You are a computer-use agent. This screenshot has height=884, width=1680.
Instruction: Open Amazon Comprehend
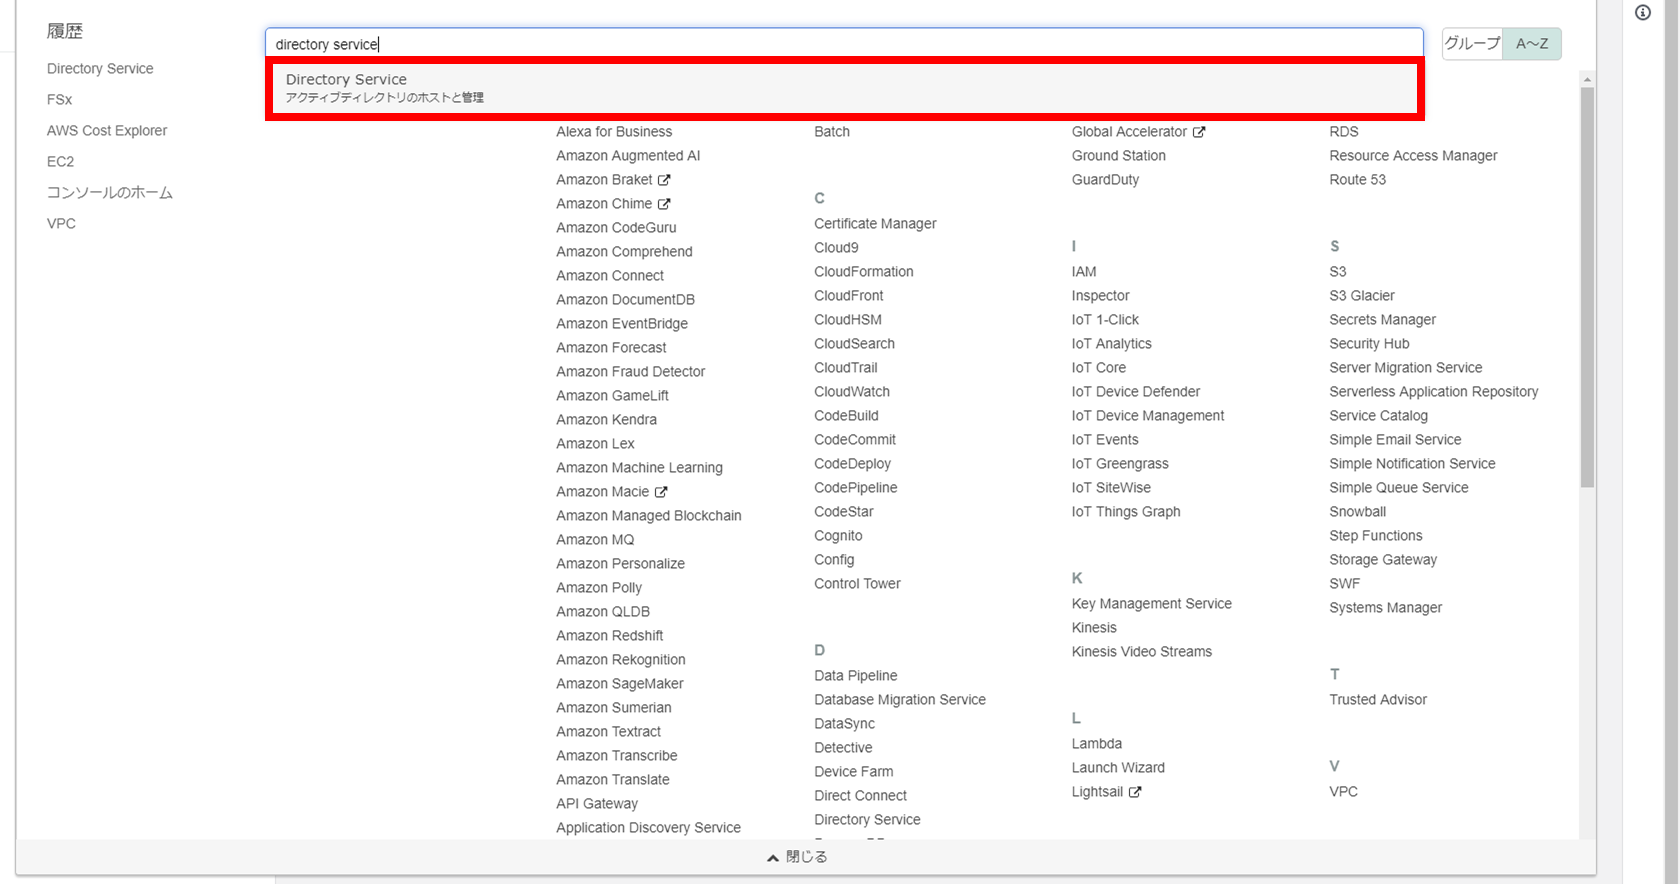(x=624, y=252)
